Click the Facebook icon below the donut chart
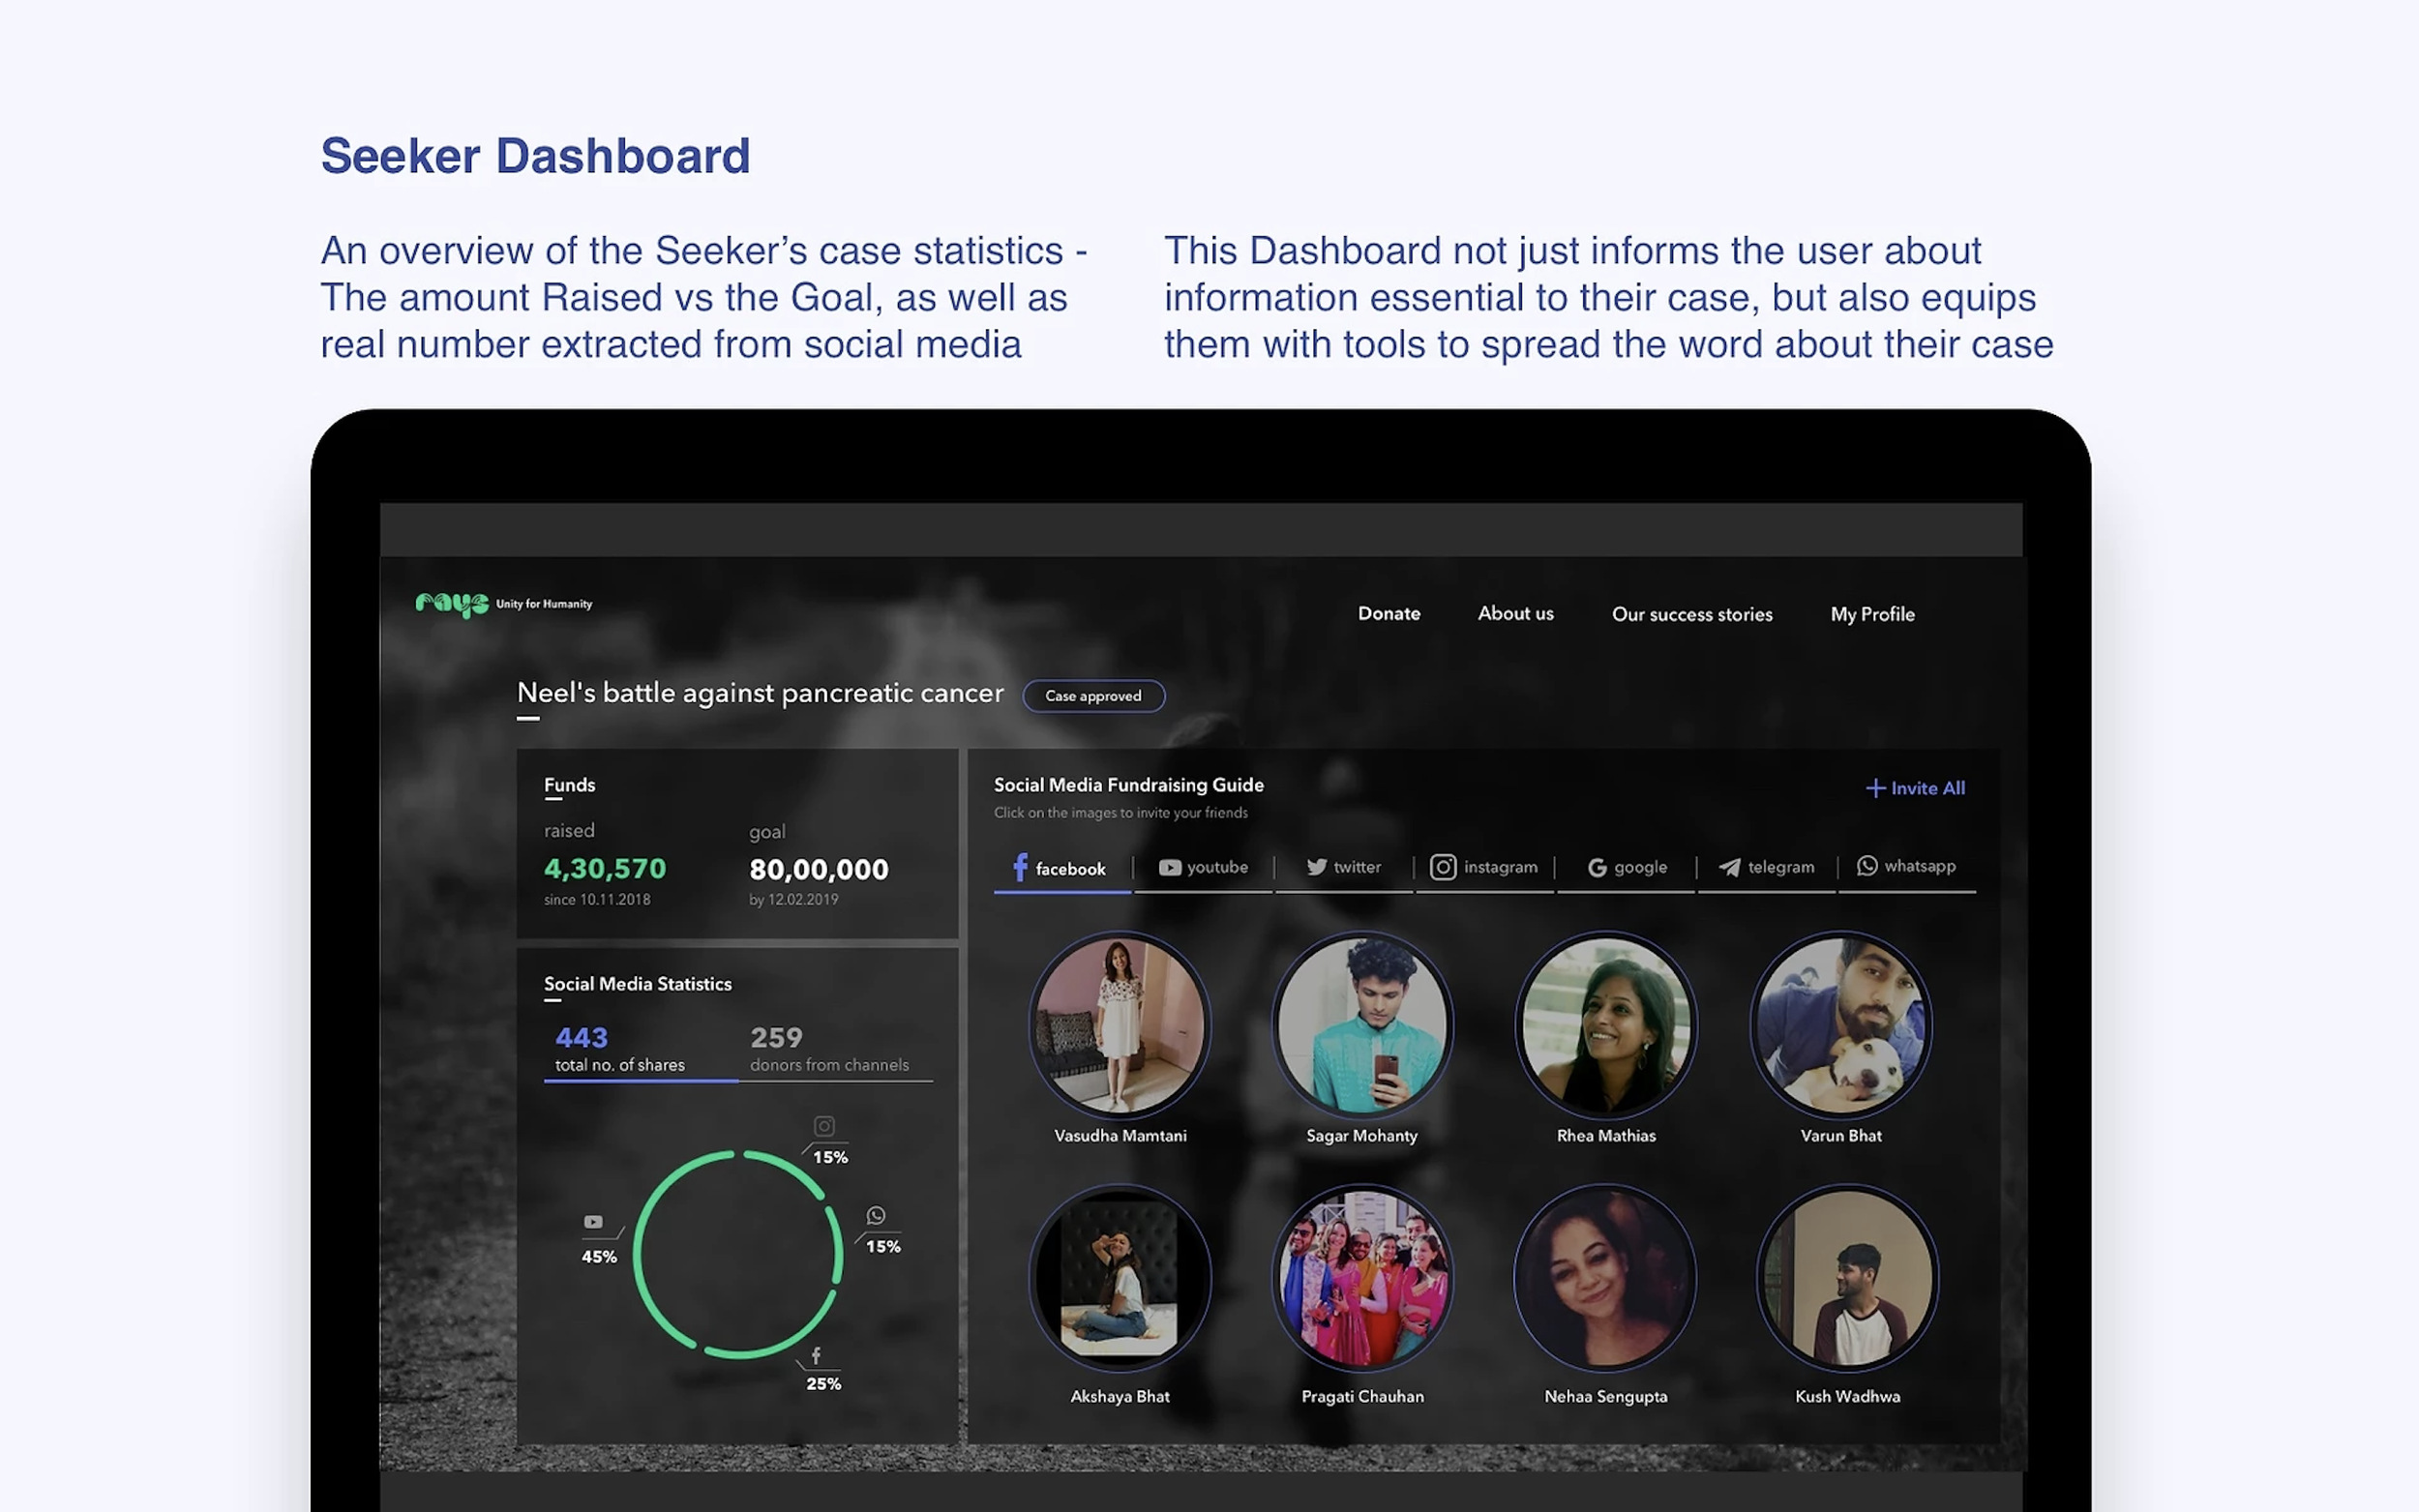 click(x=816, y=1356)
